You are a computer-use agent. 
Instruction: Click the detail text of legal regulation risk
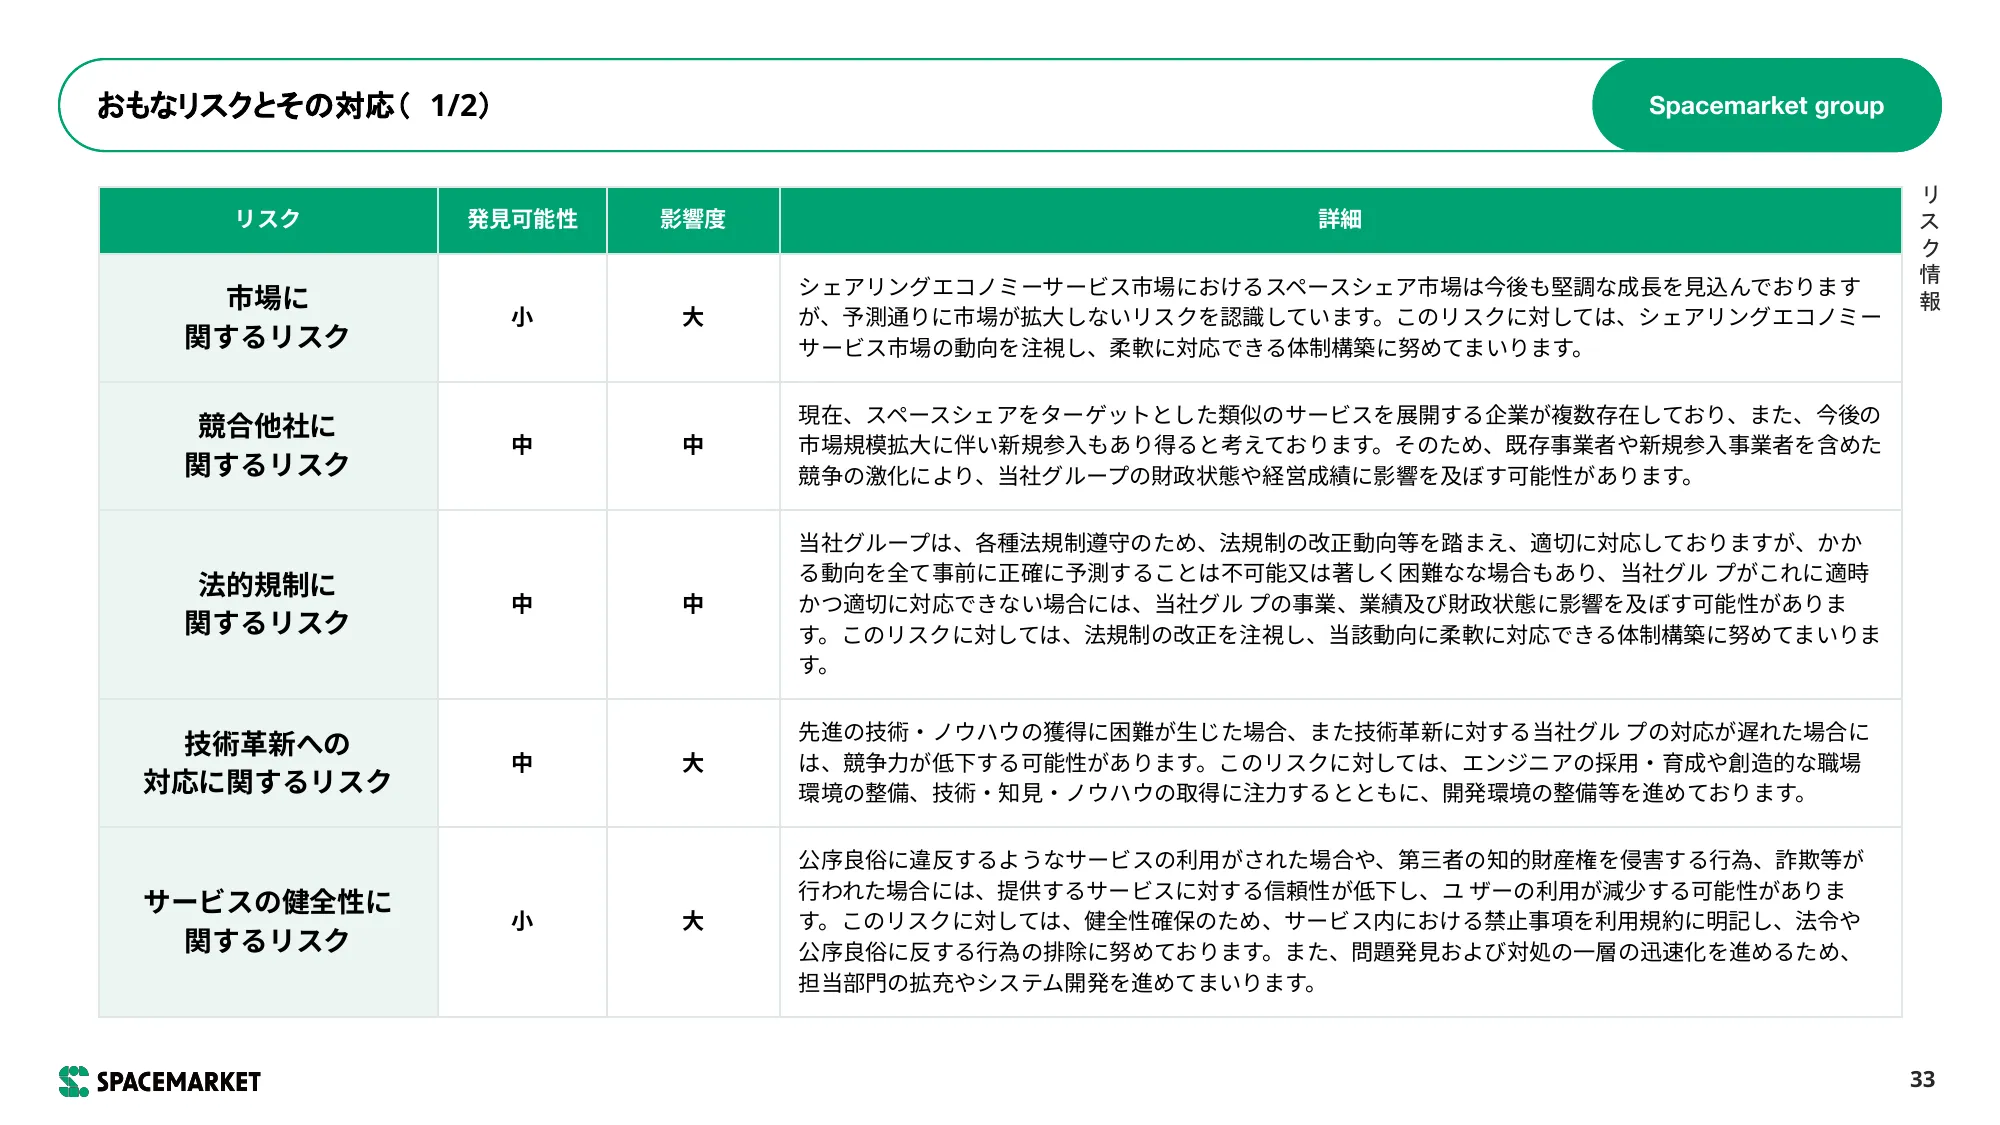(1340, 603)
